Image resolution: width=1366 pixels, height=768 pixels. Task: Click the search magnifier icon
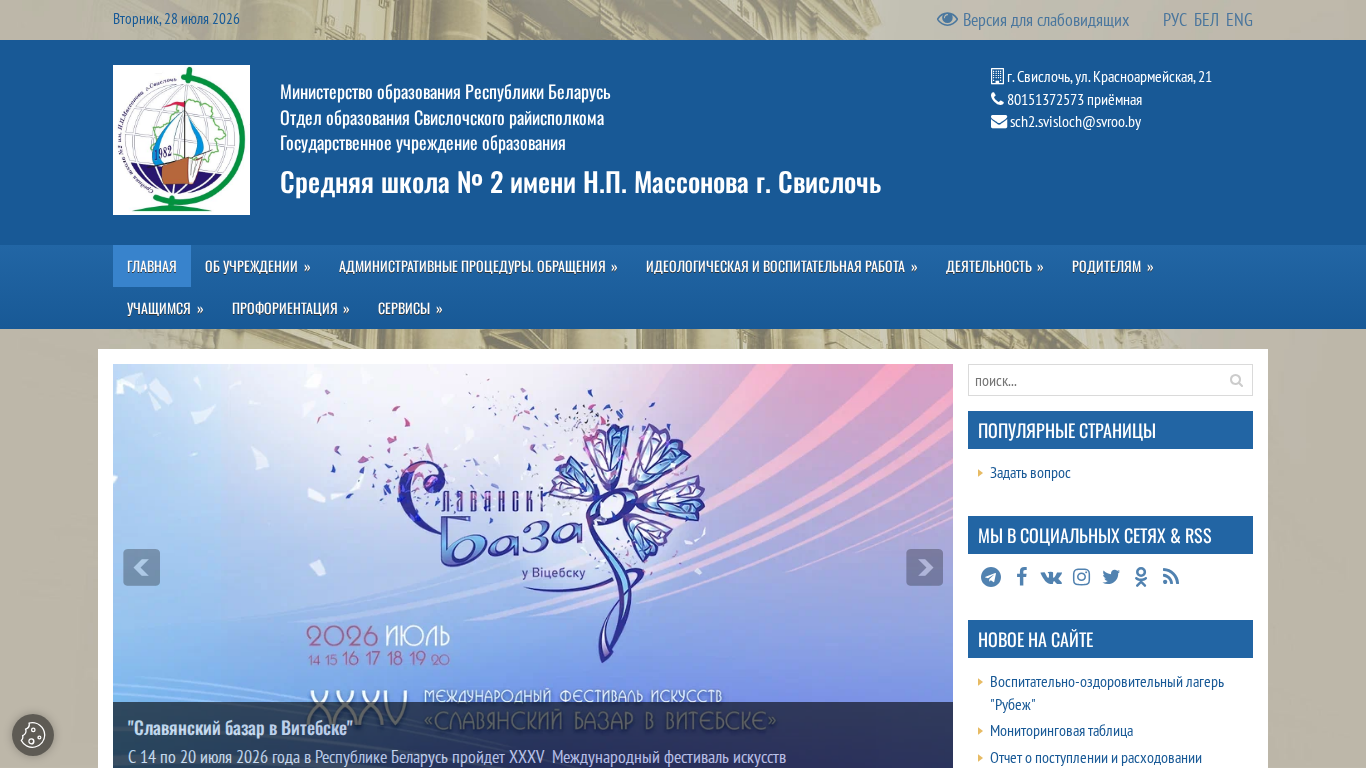coord(1236,380)
